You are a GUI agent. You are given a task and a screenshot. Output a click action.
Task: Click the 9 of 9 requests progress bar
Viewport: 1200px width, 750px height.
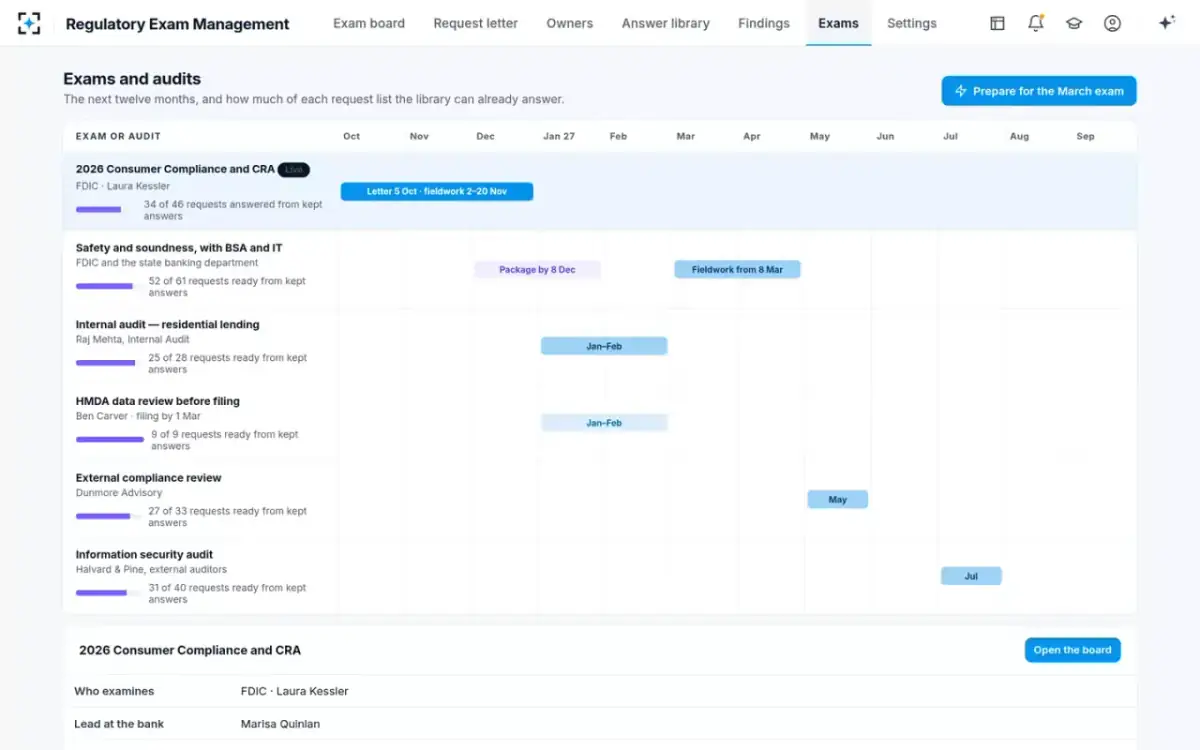point(110,440)
